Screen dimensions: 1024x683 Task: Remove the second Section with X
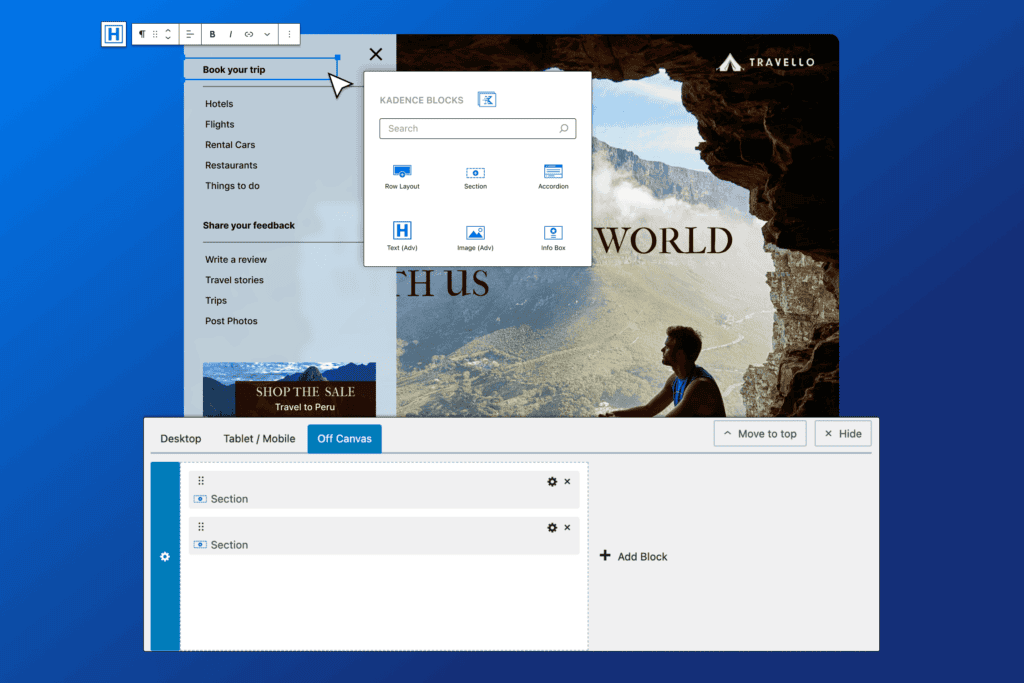(567, 528)
